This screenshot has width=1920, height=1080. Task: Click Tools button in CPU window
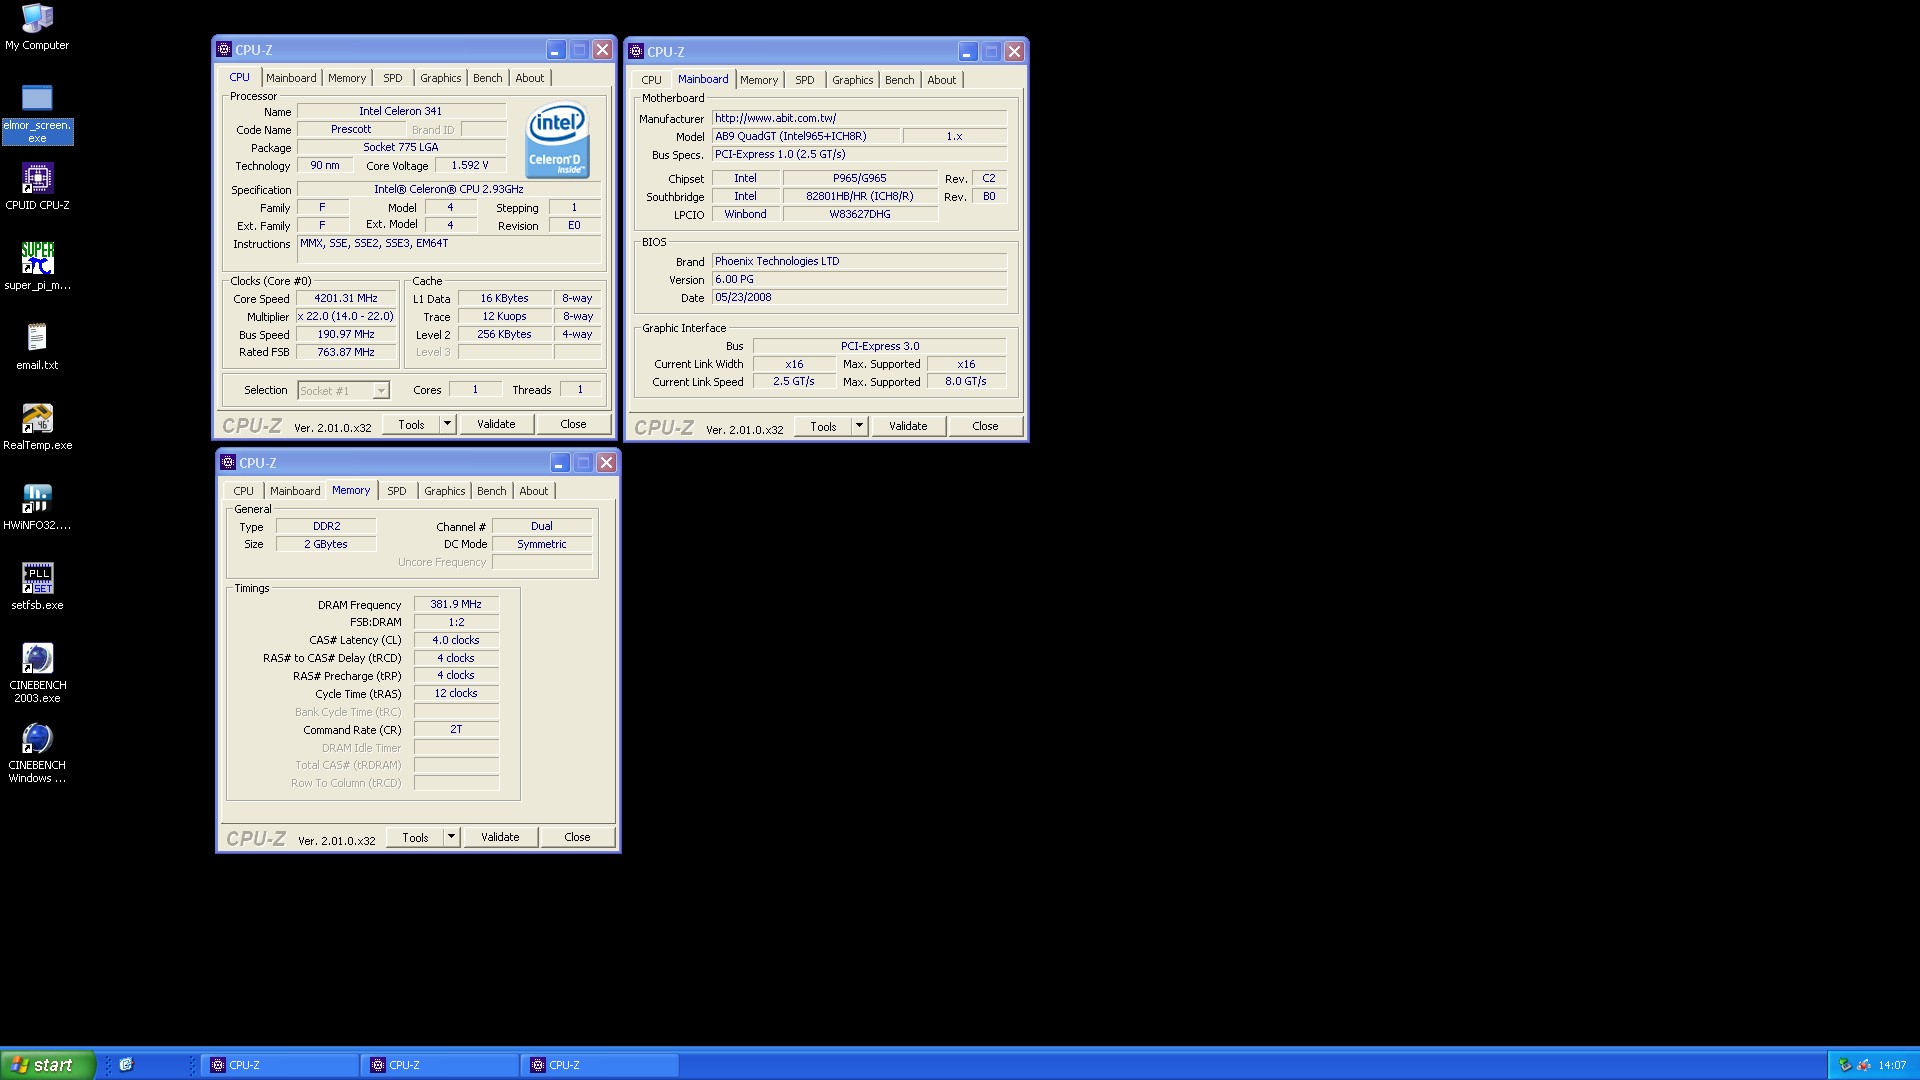411,424
